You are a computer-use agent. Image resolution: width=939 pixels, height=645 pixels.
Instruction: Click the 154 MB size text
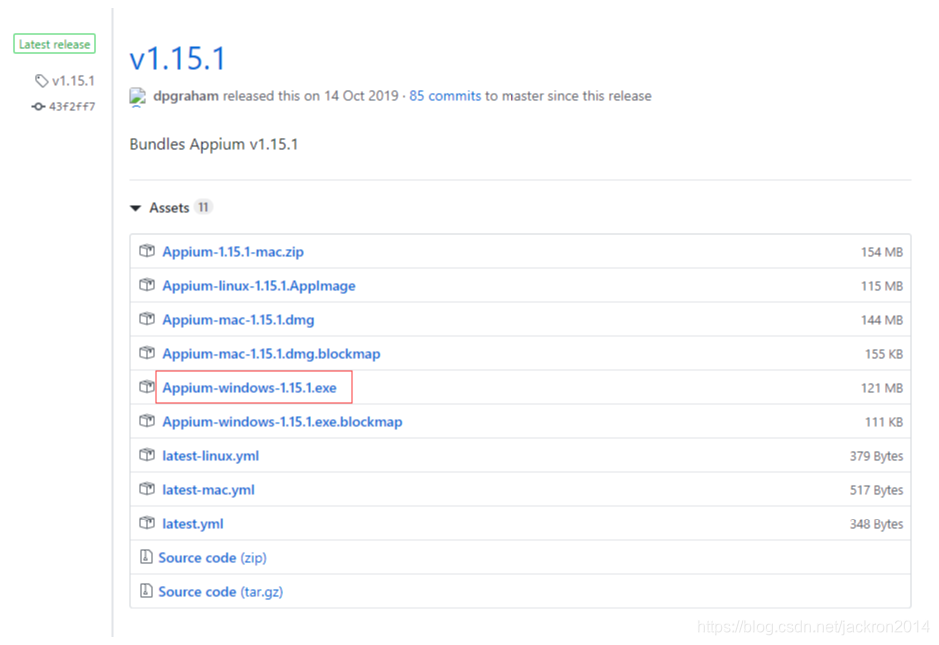coord(882,252)
